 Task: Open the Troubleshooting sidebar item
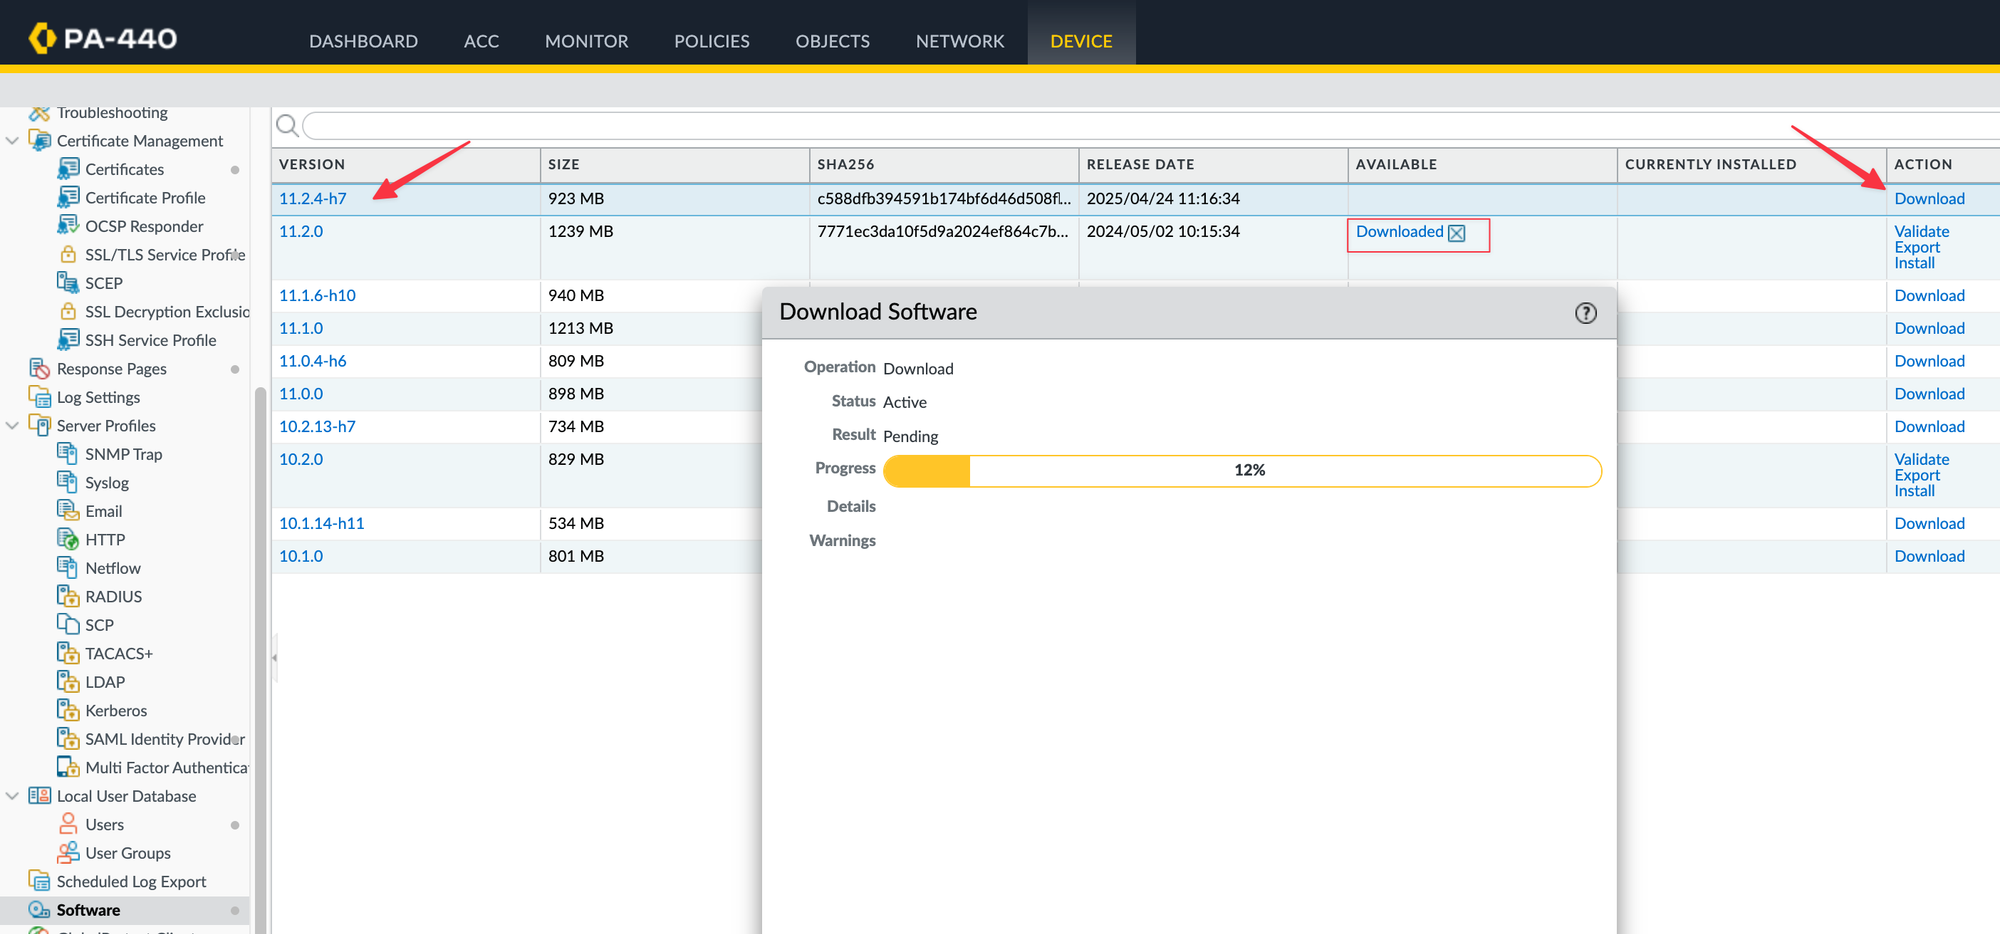(x=112, y=112)
